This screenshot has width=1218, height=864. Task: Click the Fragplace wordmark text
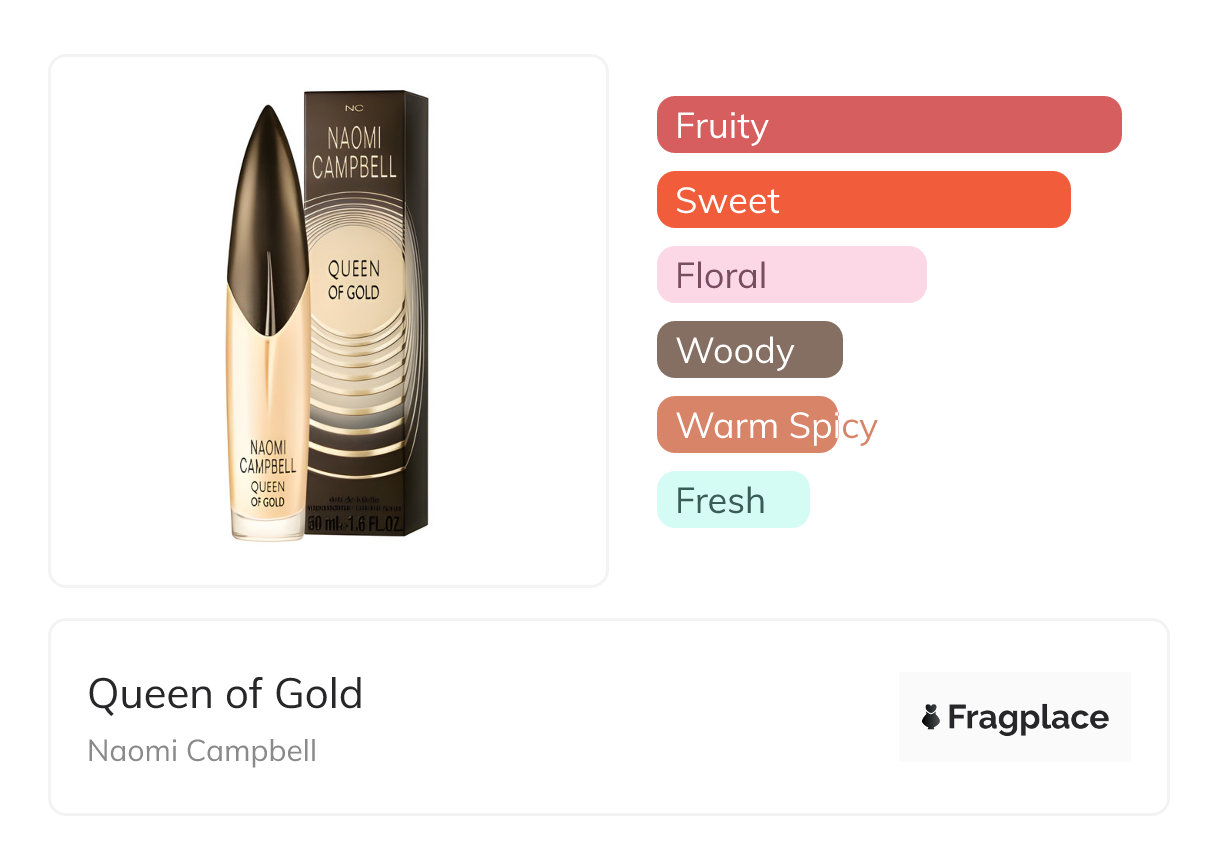(x=1028, y=717)
